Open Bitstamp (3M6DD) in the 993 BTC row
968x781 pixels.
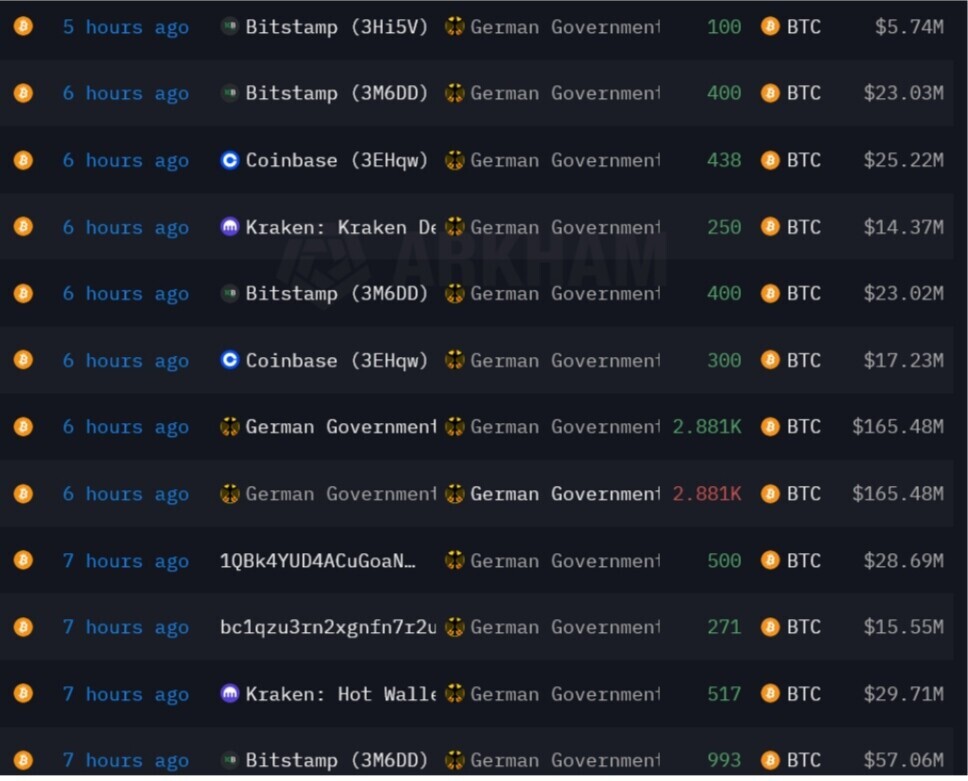336,760
